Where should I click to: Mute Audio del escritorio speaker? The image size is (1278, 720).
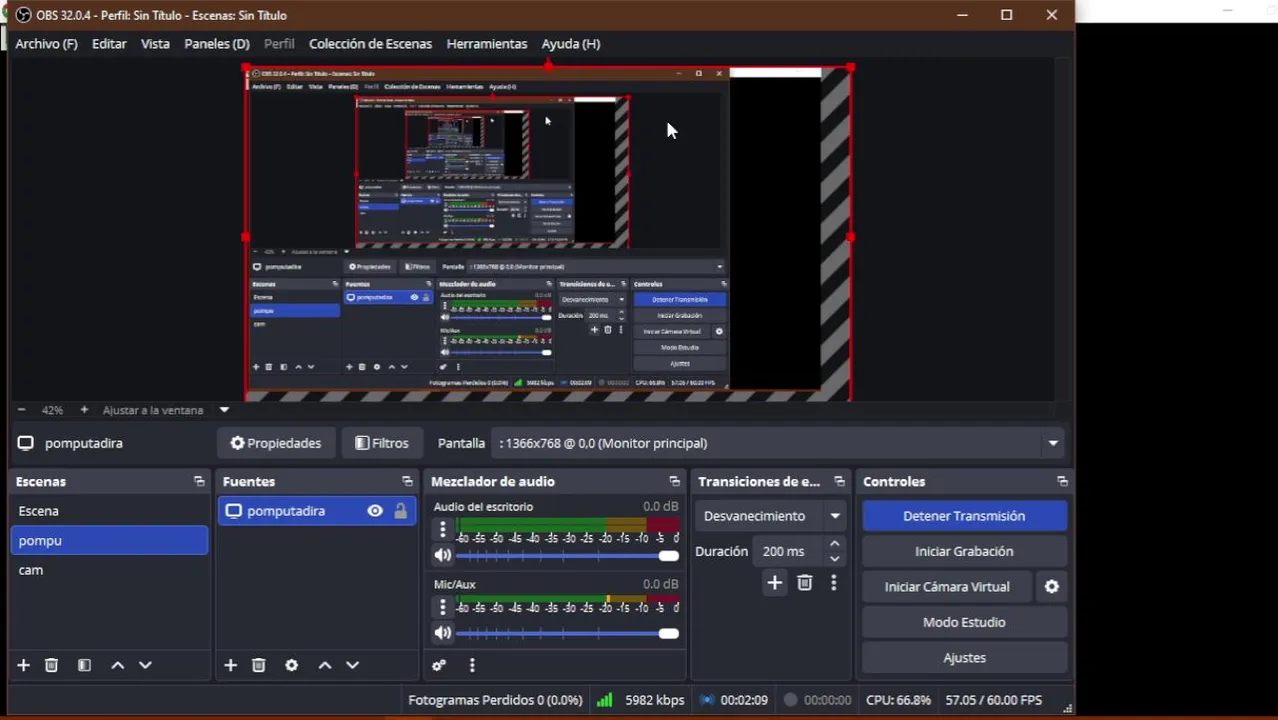point(442,555)
